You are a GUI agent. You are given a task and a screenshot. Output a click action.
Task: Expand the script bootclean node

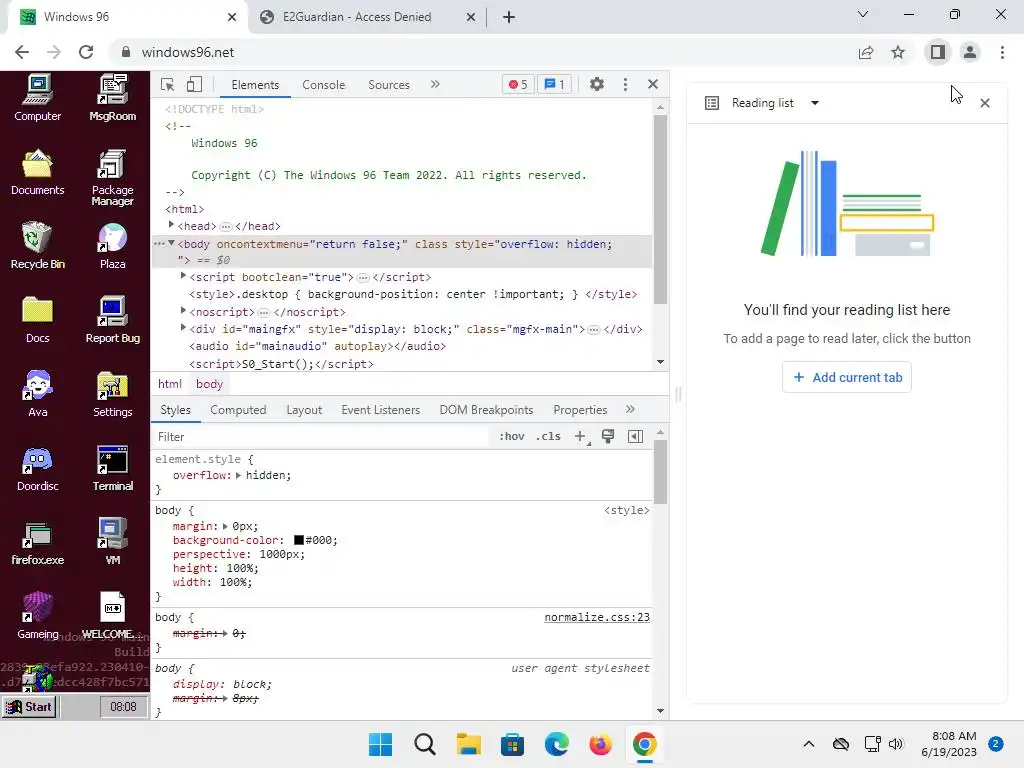[x=183, y=276]
